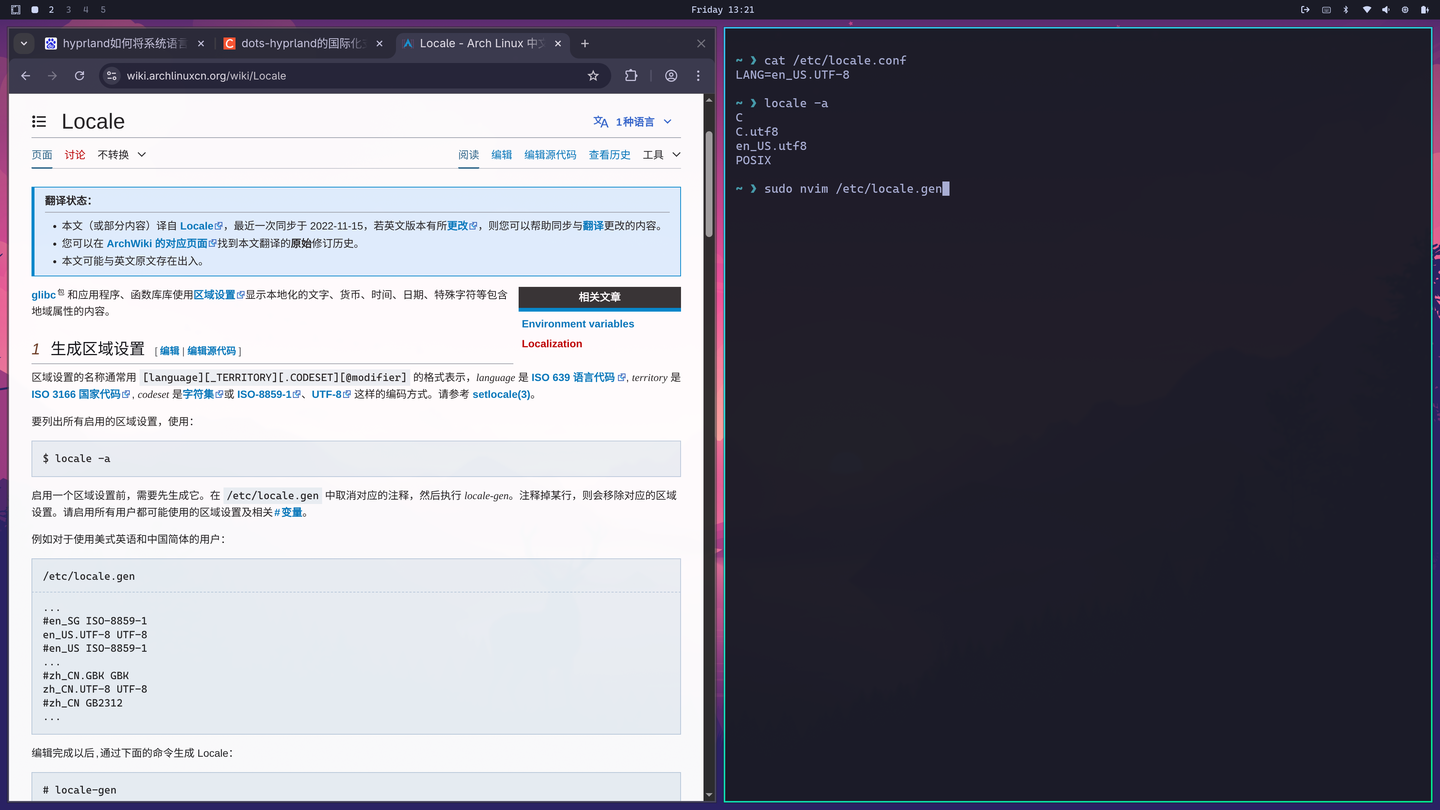The width and height of the screenshot is (1440, 810).
Task: Toggle Bluetooth from the status bar
Action: pos(1344,9)
